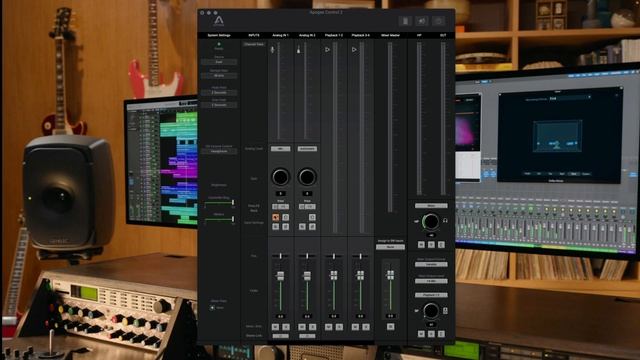Select the Playback 3-4 header
The image size is (640, 360).
360,36
